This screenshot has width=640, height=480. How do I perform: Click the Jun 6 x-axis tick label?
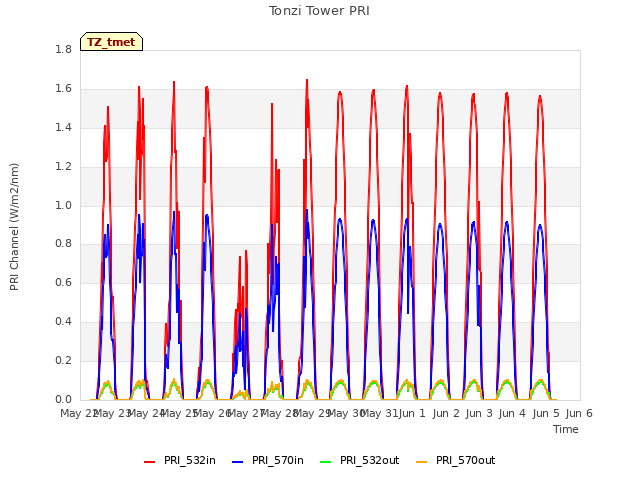coord(579,413)
